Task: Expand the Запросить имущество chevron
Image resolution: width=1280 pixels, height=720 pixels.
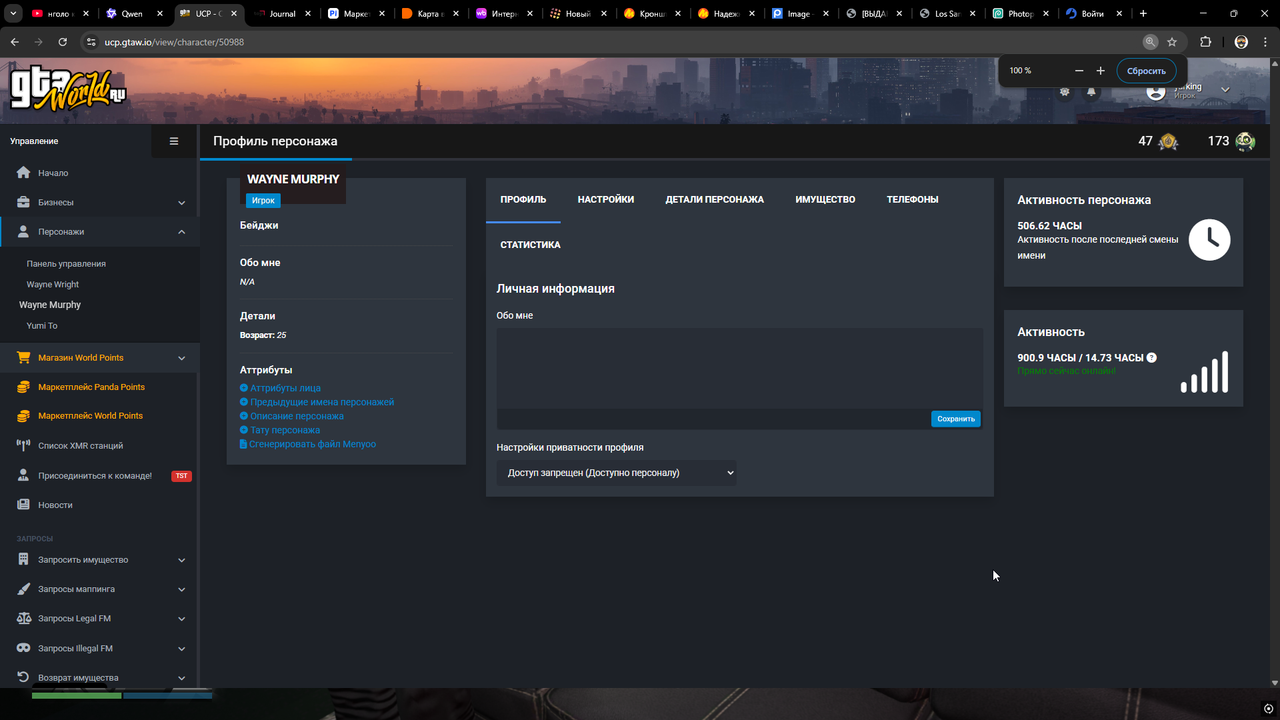Action: coord(181,561)
